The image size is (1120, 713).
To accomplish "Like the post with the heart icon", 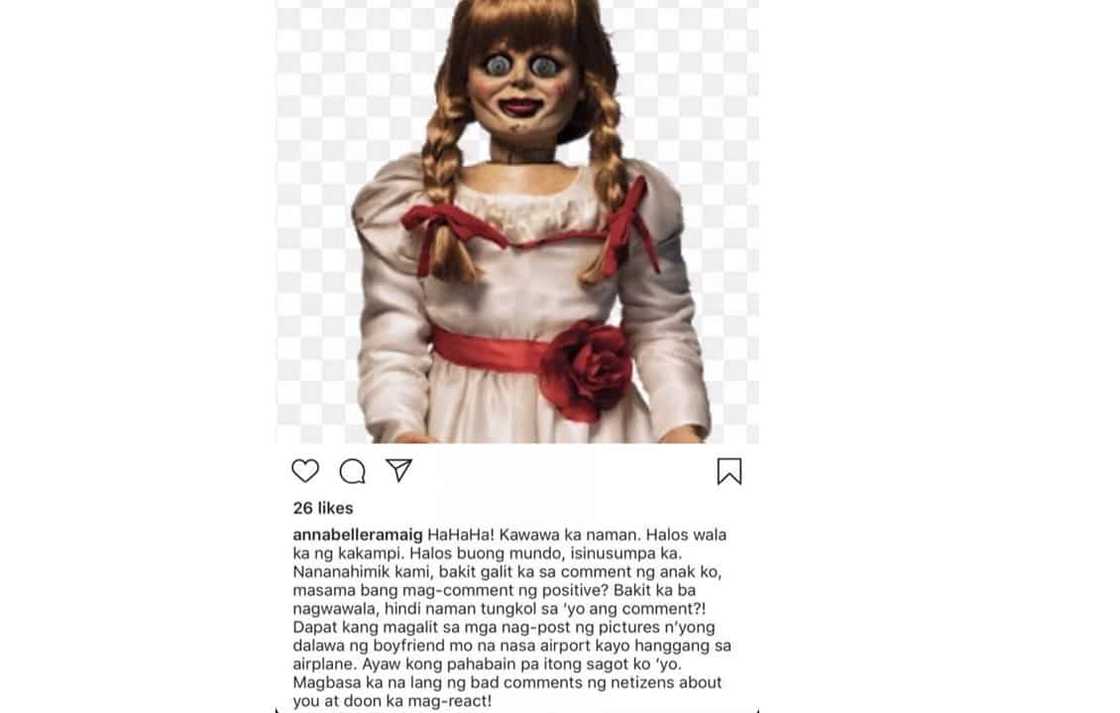I will pyautogui.click(x=305, y=471).
